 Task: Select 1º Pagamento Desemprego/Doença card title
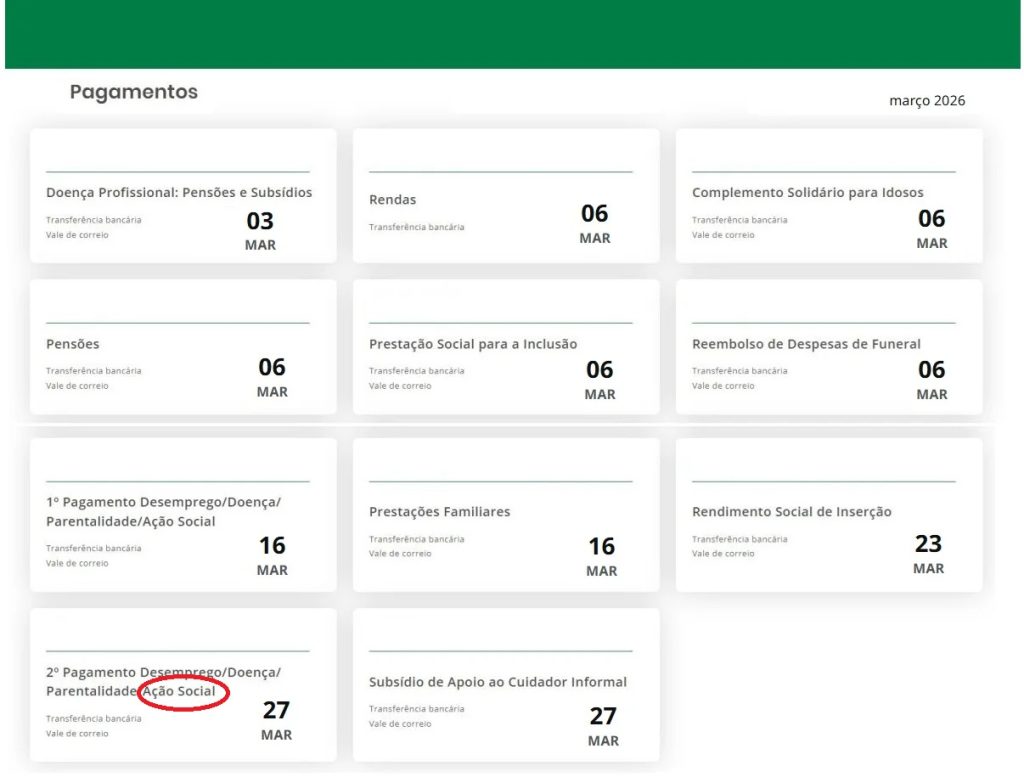click(163, 503)
